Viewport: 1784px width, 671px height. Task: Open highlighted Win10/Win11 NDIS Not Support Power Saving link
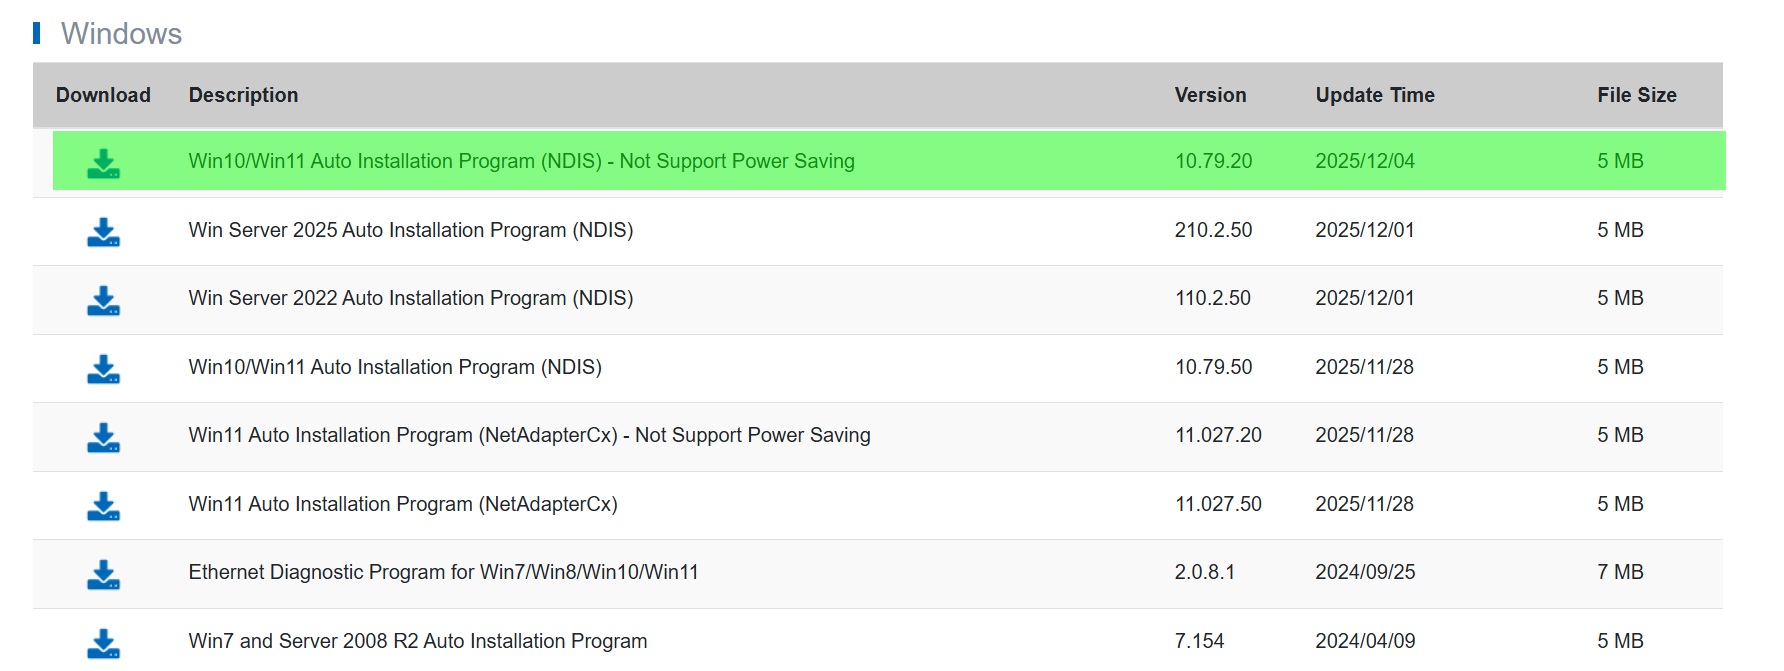(x=521, y=161)
